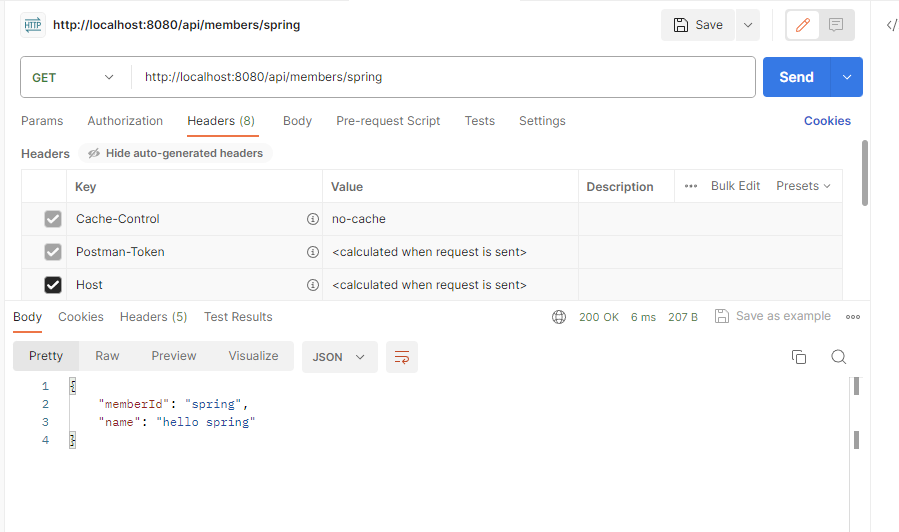Image resolution: width=899 pixels, height=532 pixels.
Task: Switch to Visualize view
Action: (253, 356)
